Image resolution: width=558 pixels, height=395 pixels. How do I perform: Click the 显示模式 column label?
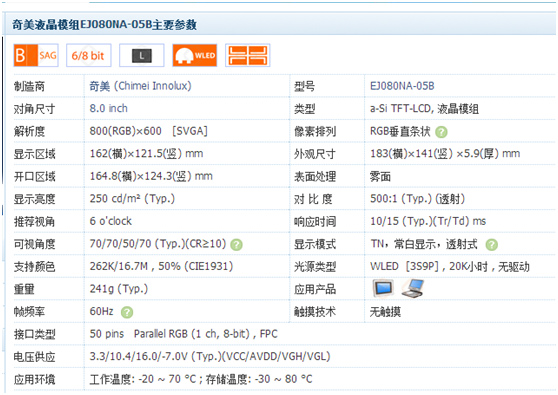point(315,244)
